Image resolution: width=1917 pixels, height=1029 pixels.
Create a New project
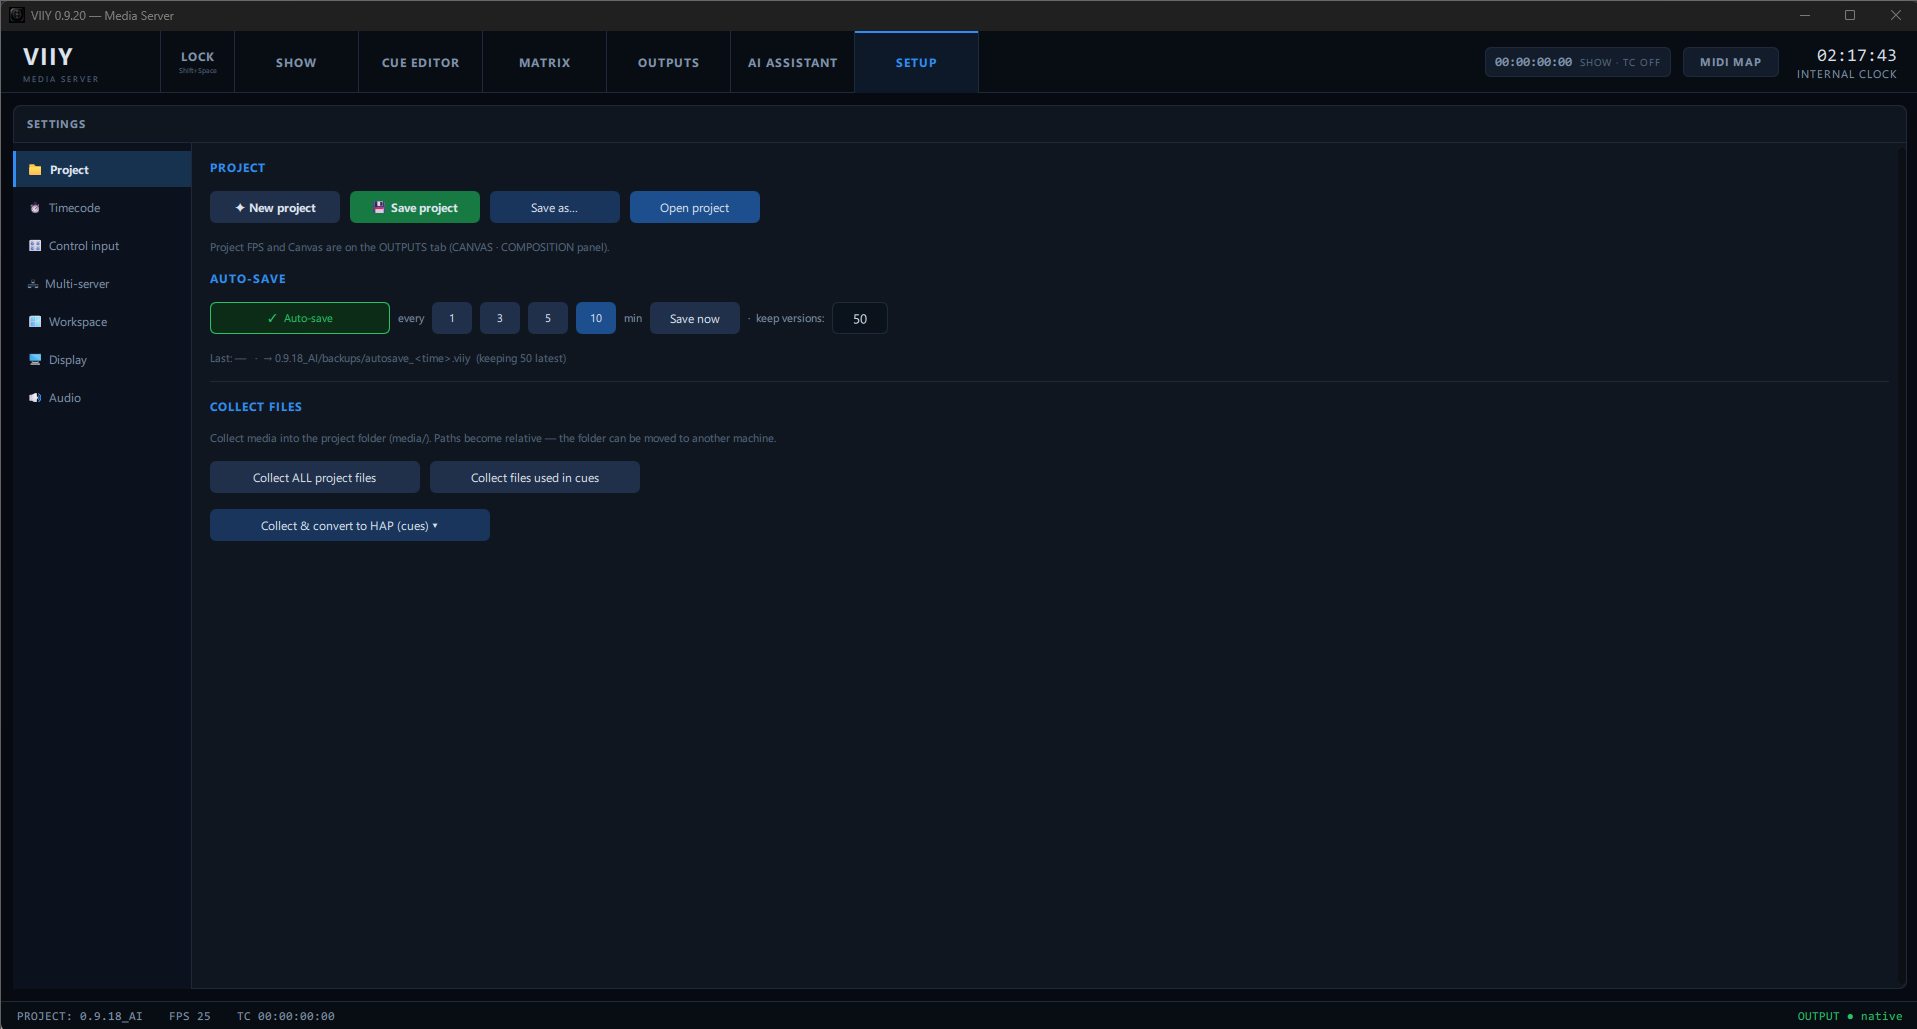[x=275, y=207]
